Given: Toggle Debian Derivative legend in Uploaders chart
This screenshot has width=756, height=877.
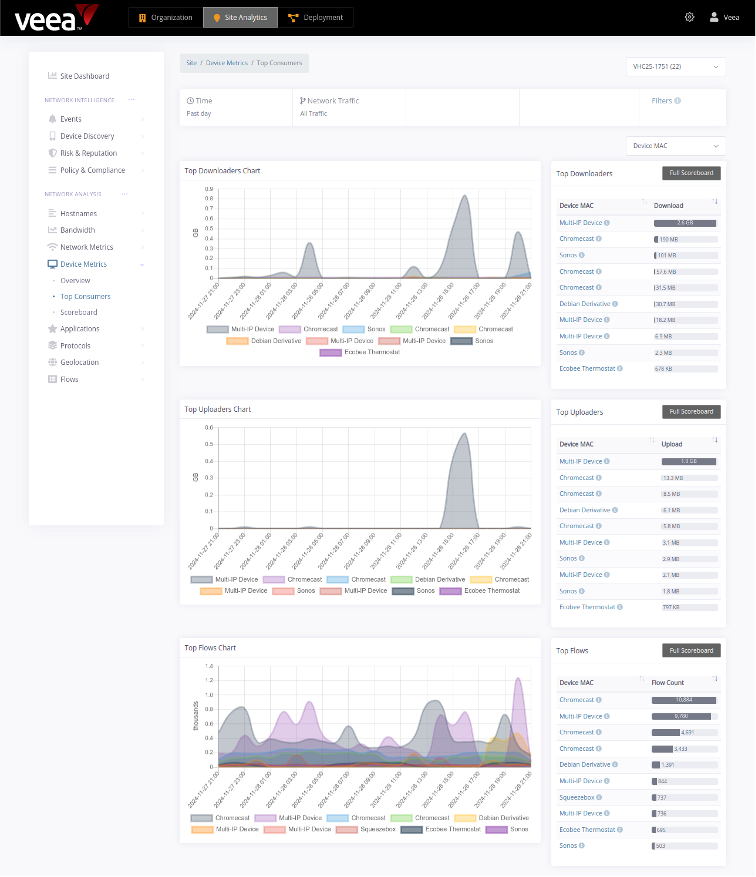Looking at the screenshot, I should [428, 579].
